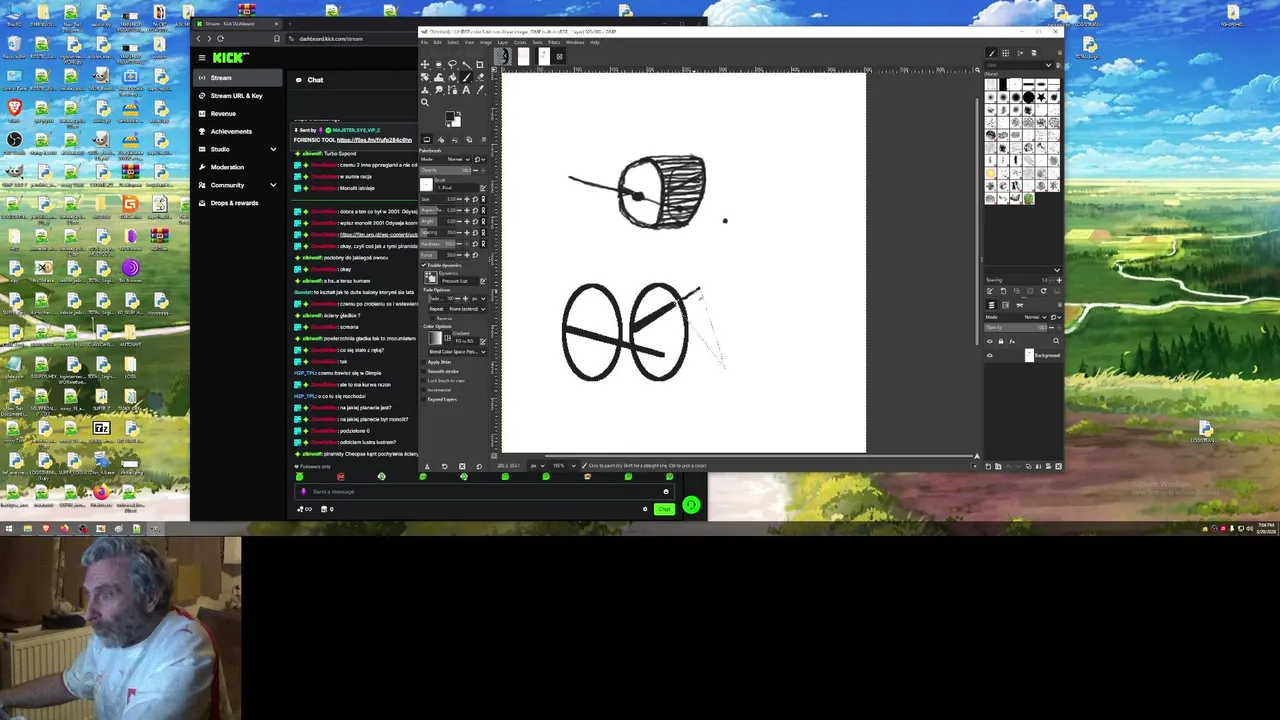
Task: Click the white background color swatch
Action: [x=457, y=123]
